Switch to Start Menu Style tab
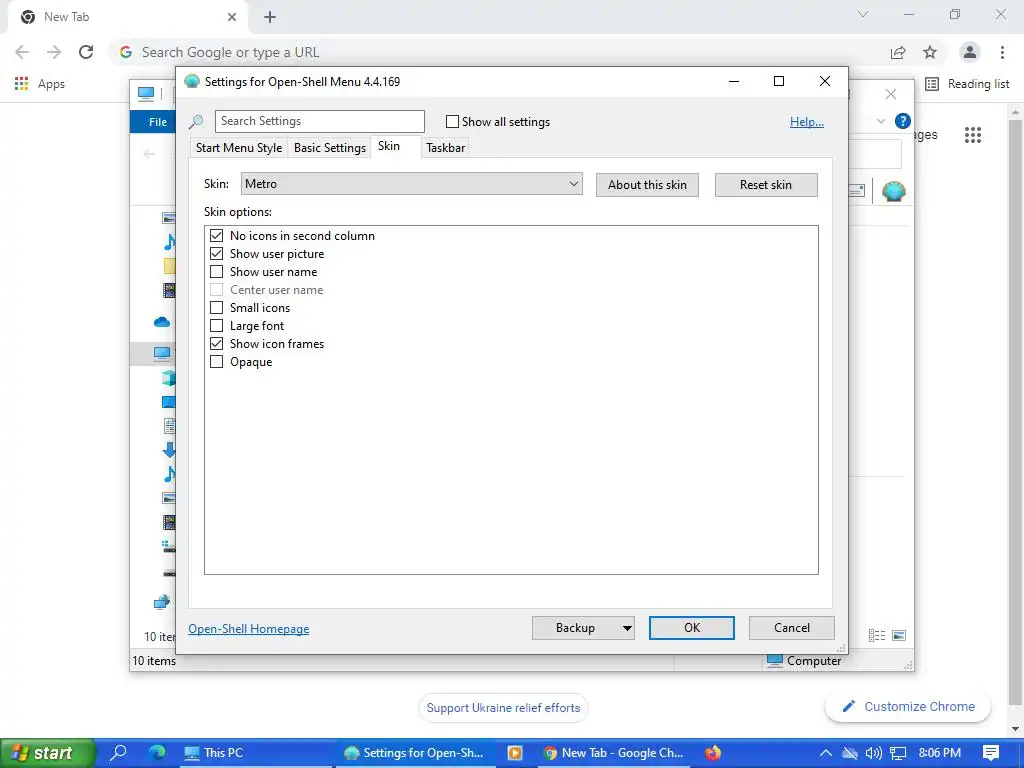 pos(239,148)
